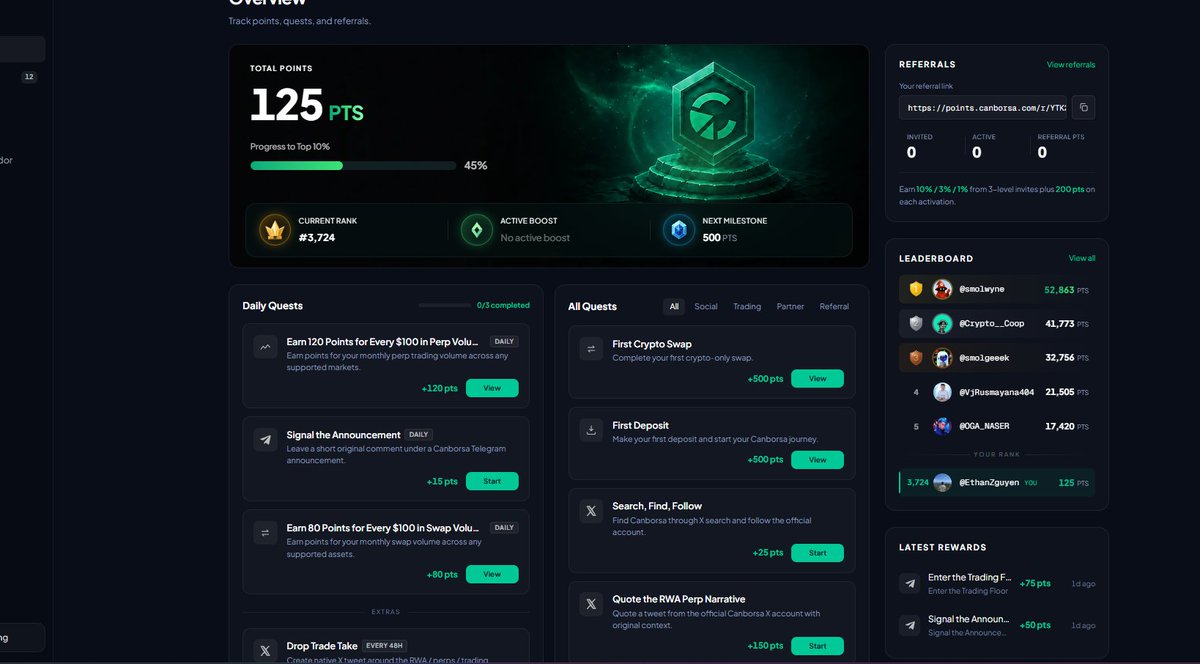The image size is (1200, 664).
Task: Click the 125 PTS total points value
Action: 306,106
